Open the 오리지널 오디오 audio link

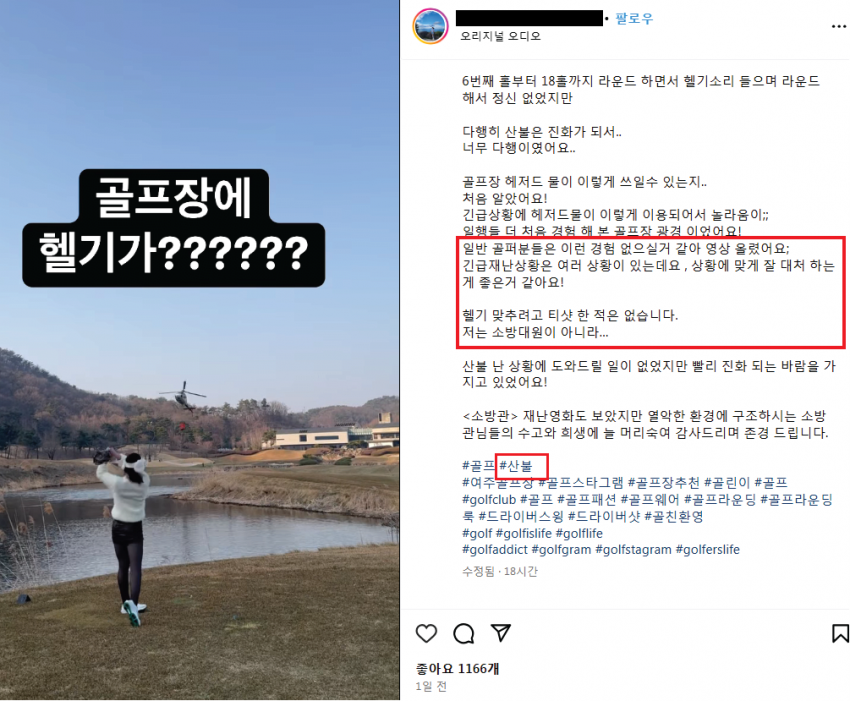[500, 36]
